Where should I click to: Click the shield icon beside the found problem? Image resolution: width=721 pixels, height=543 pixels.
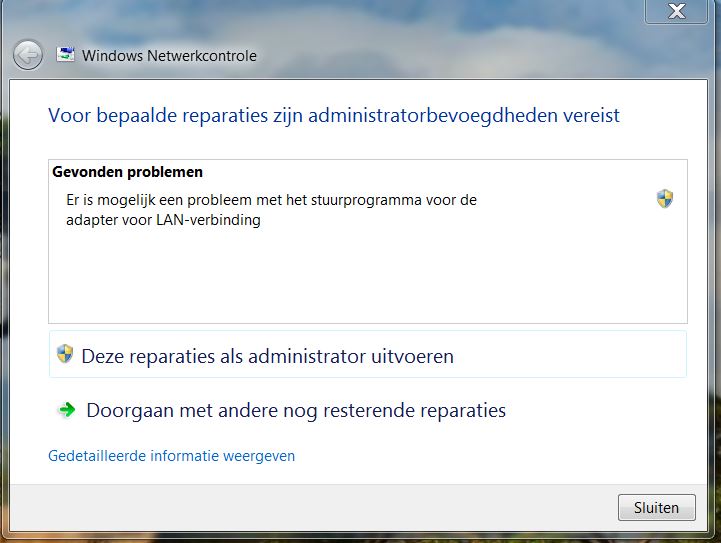pos(664,199)
